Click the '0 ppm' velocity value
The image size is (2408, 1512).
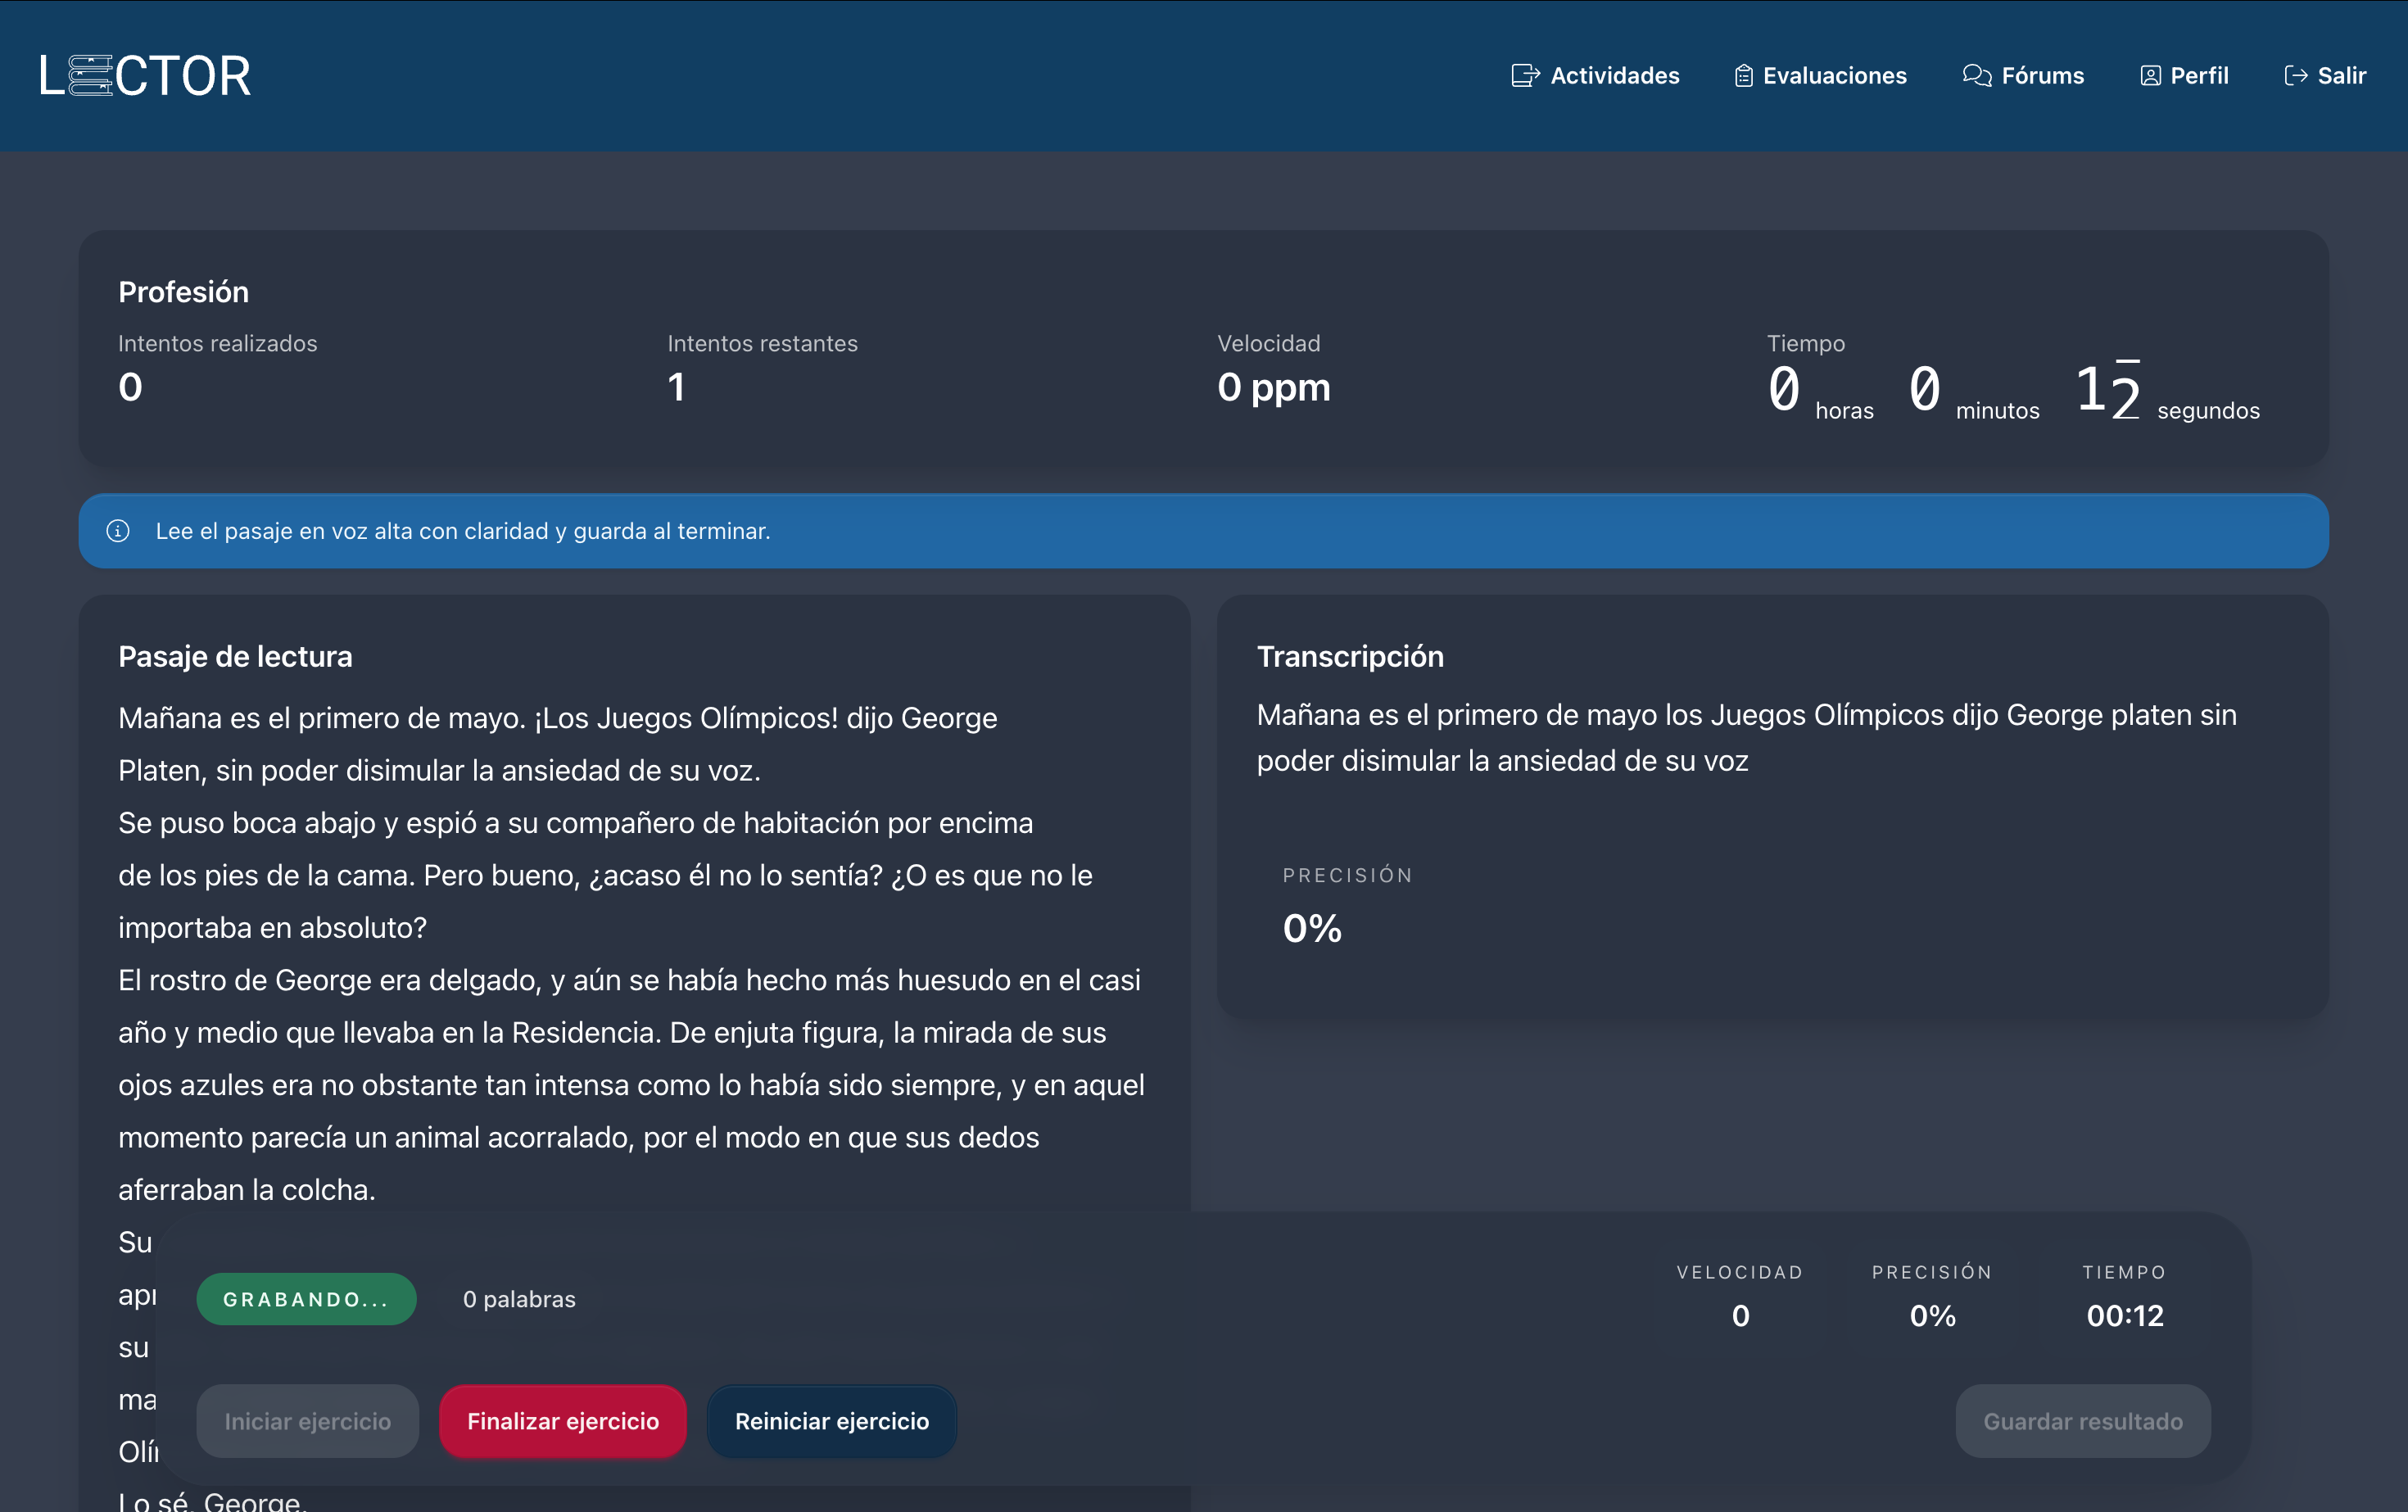point(1274,387)
